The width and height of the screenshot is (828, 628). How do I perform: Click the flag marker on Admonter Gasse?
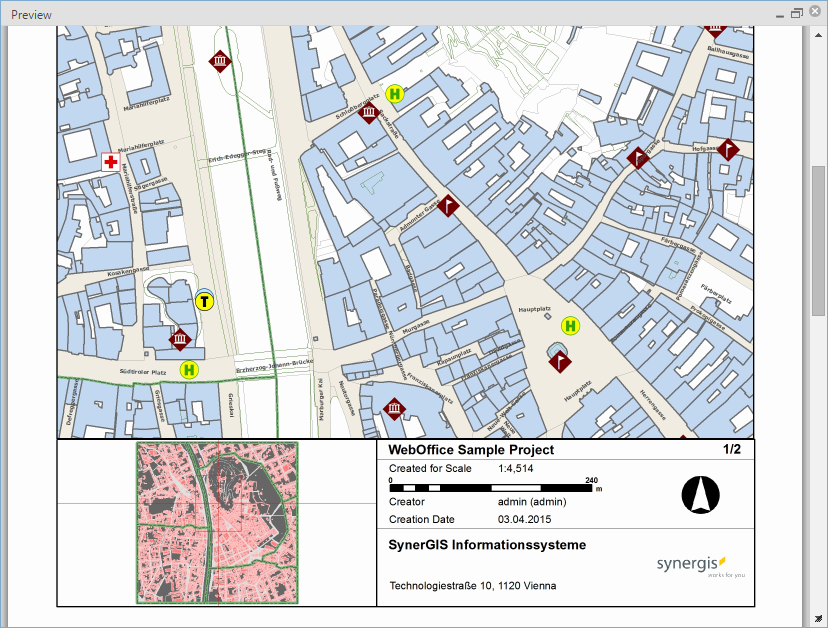coord(448,205)
